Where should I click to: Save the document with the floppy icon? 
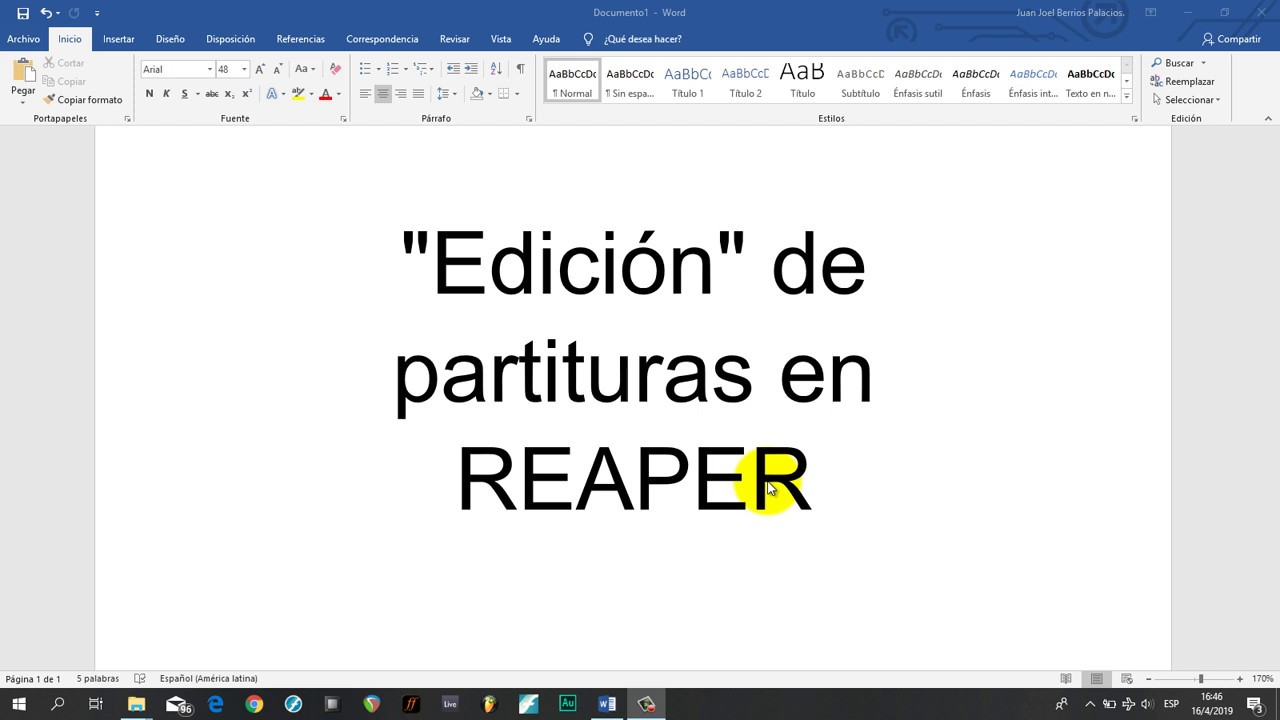pos(23,13)
